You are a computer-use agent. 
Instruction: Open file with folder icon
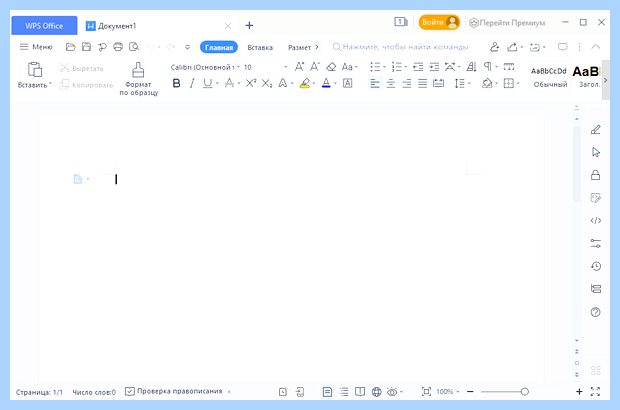(70, 47)
